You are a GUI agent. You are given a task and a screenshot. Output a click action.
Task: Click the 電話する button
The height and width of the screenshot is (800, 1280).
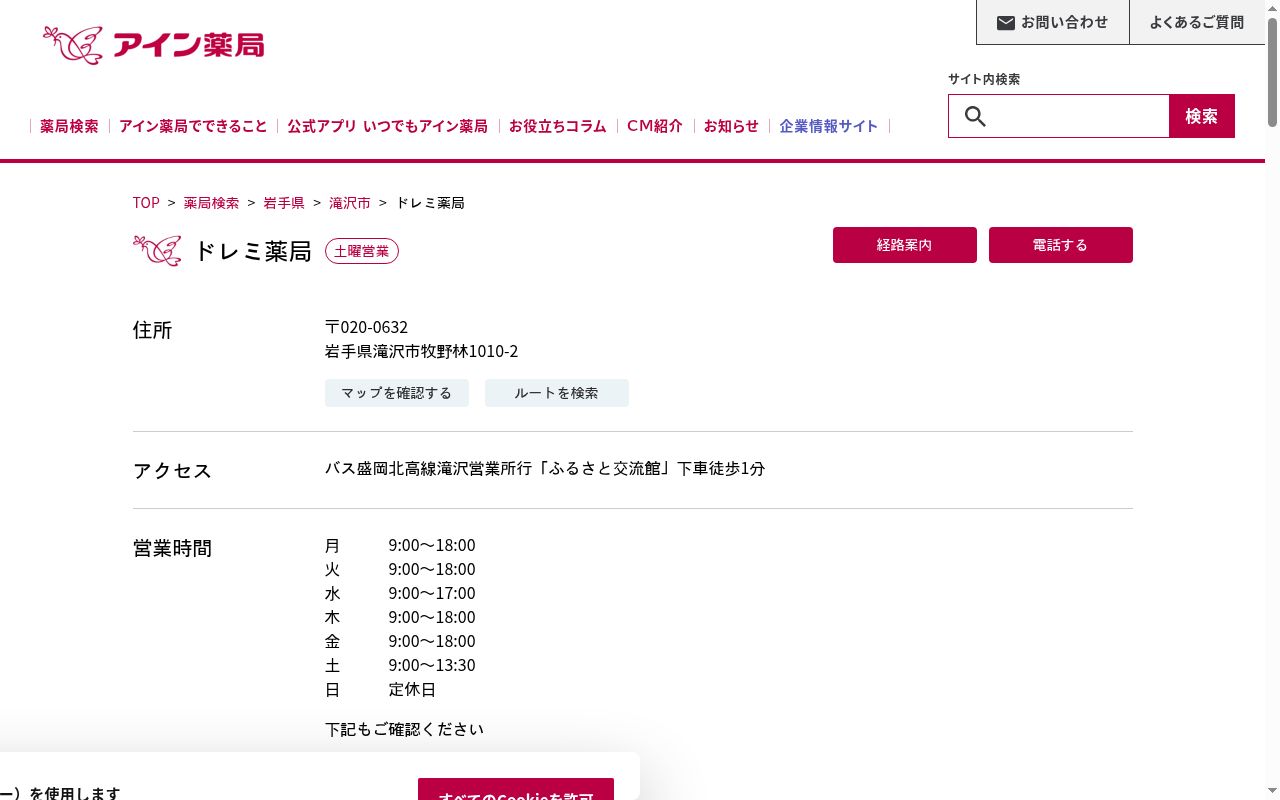1061,245
